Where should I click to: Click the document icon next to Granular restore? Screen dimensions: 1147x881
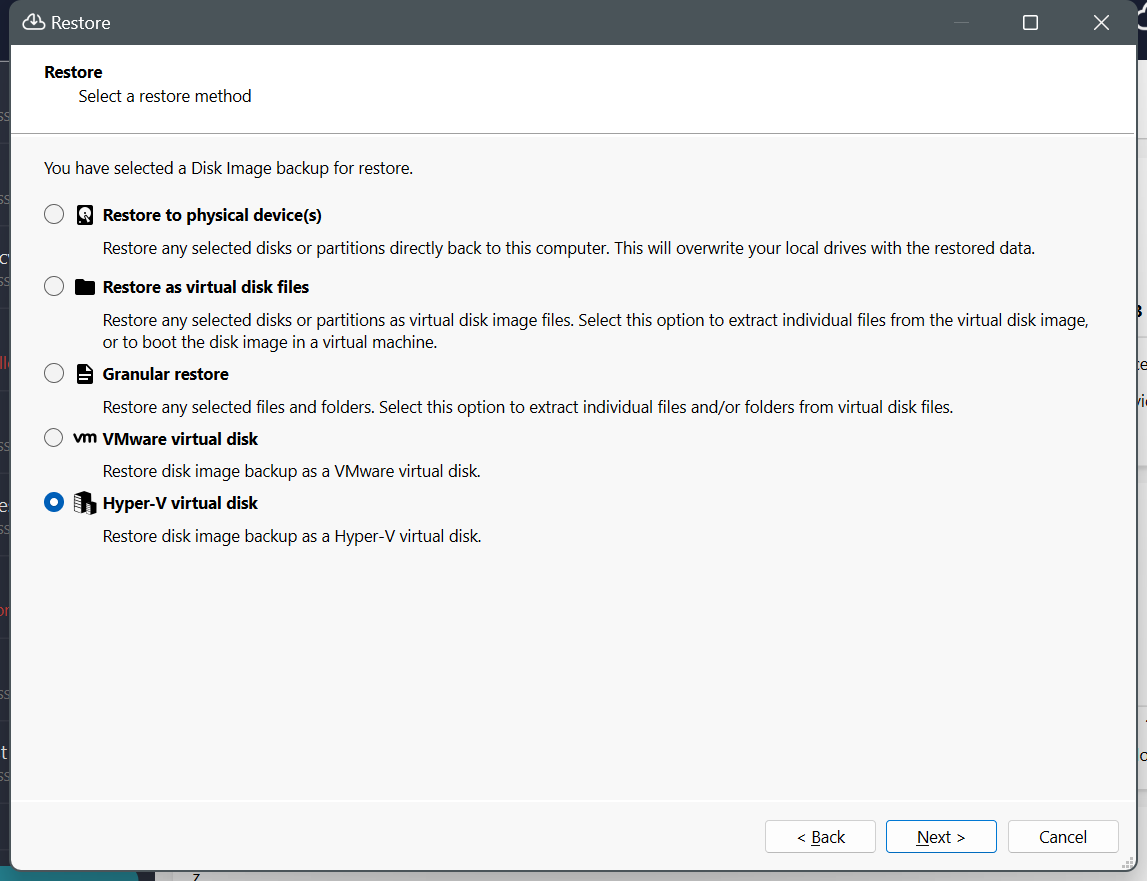85,374
